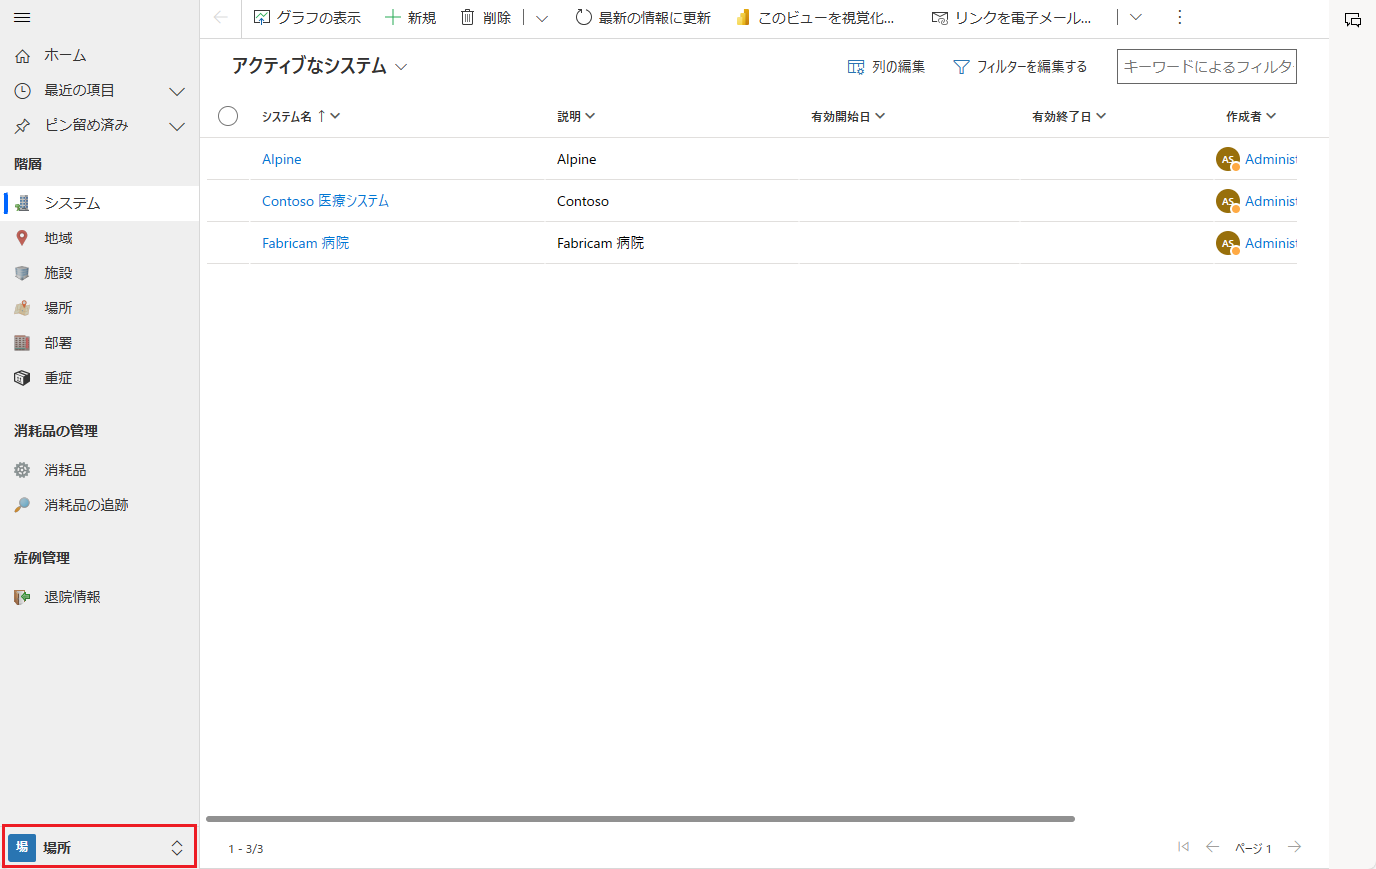1376x869 pixels.
Task: Open the chat pane icon
Action: coord(1353,20)
